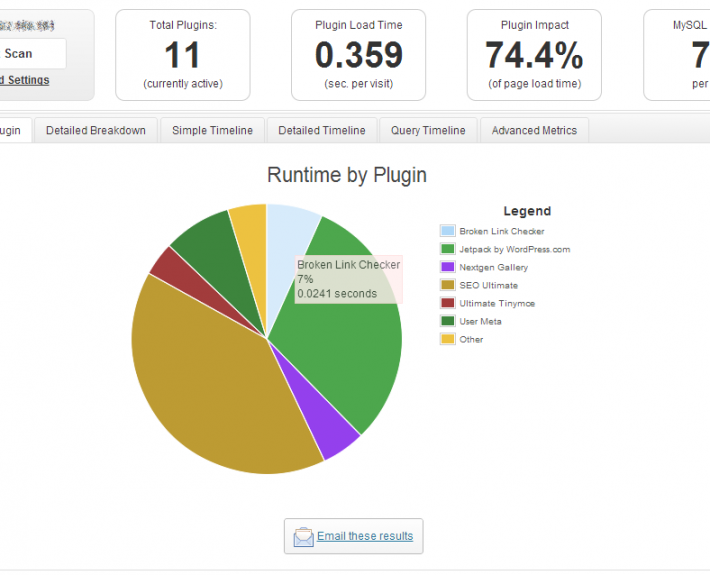The image size is (710, 575).
Task: Click the envelope icon beside Email these results
Action: [x=303, y=537]
